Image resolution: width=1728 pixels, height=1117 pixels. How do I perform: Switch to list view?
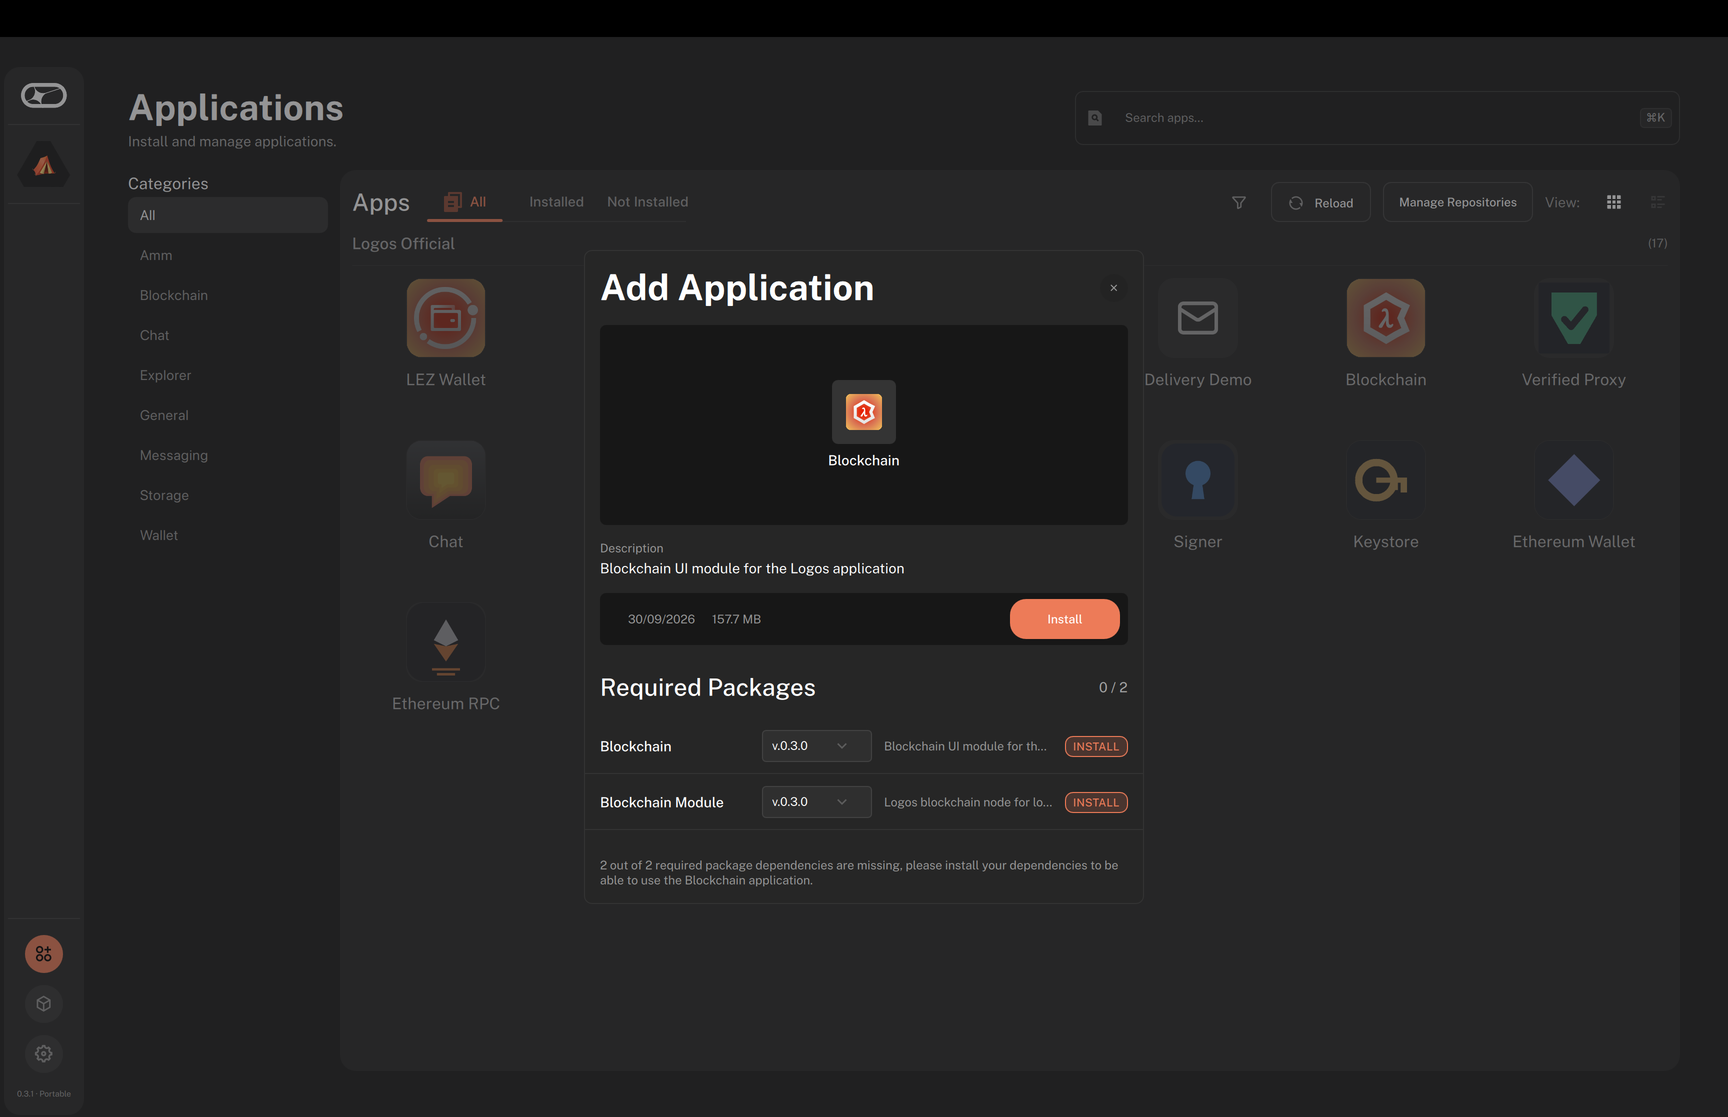click(x=1657, y=202)
